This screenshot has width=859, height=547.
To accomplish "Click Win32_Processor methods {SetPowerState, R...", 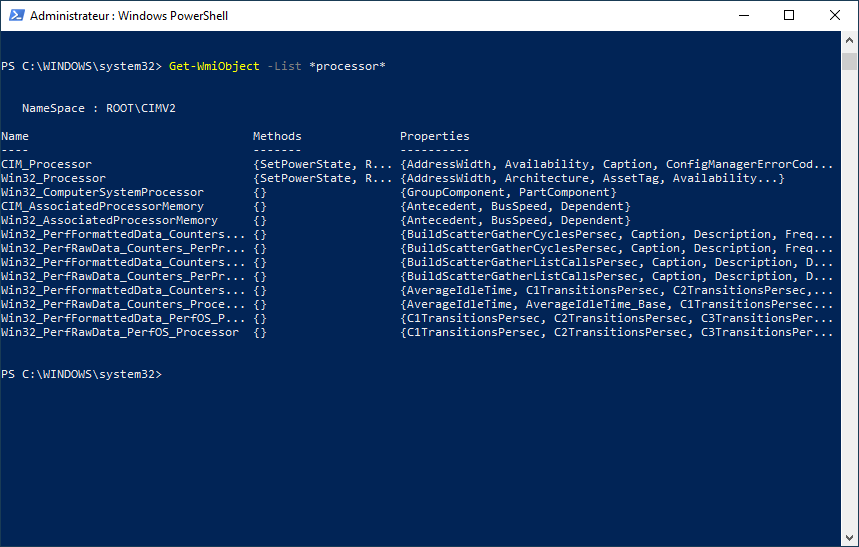I will click(323, 179).
